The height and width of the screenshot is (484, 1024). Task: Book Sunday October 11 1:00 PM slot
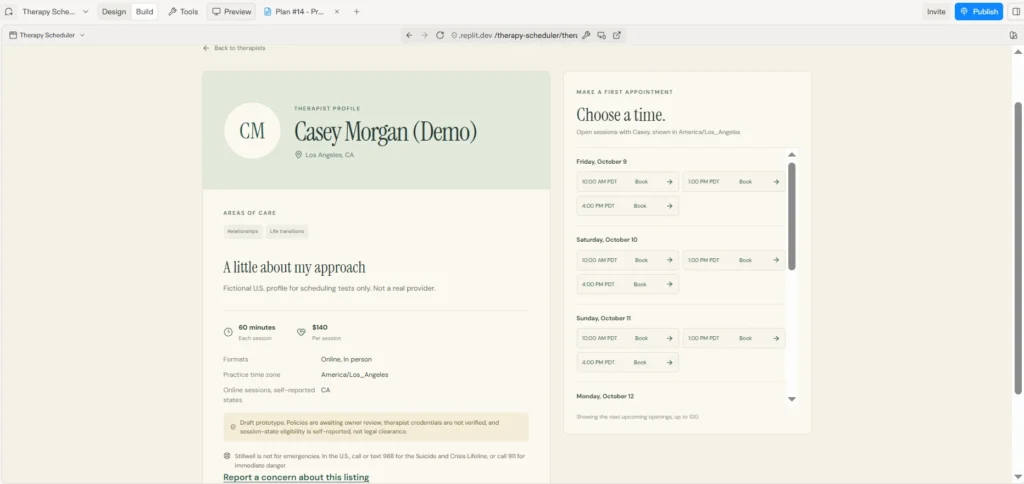pyautogui.click(x=734, y=338)
